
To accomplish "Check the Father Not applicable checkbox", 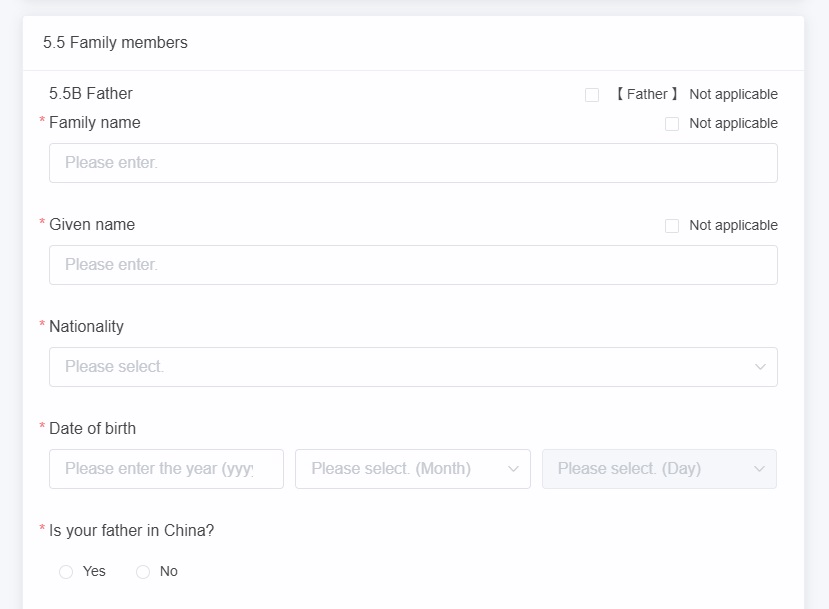I will pos(592,95).
